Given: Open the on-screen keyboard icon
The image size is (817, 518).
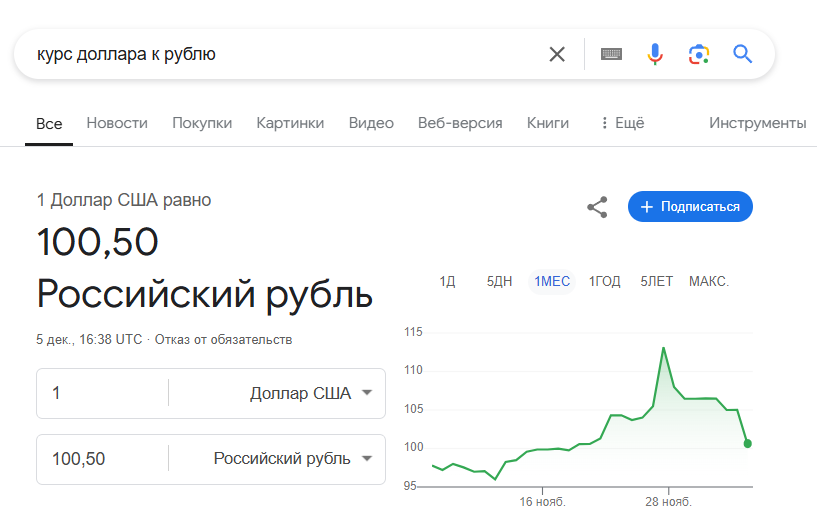Looking at the screenshot, I should [x=611, y=54].
